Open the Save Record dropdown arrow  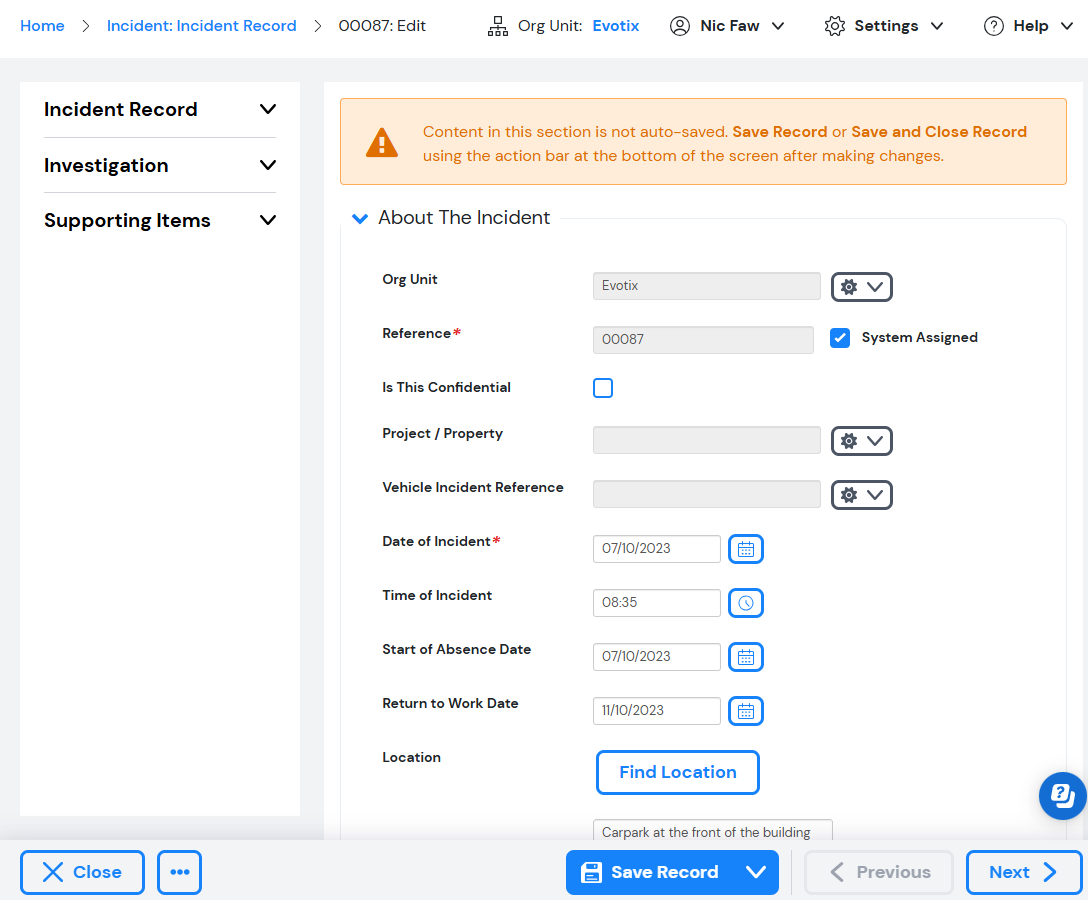click(x=756, y=872)
